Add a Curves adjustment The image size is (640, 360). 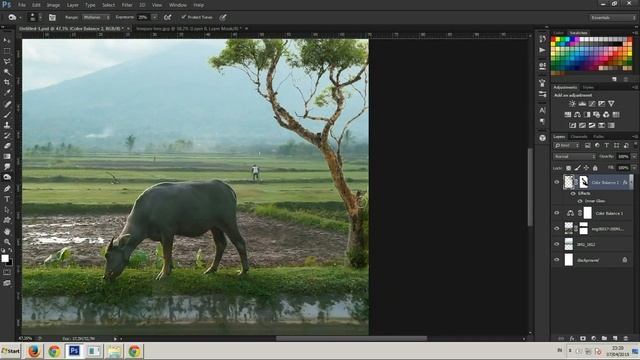(x=592, y=104)
